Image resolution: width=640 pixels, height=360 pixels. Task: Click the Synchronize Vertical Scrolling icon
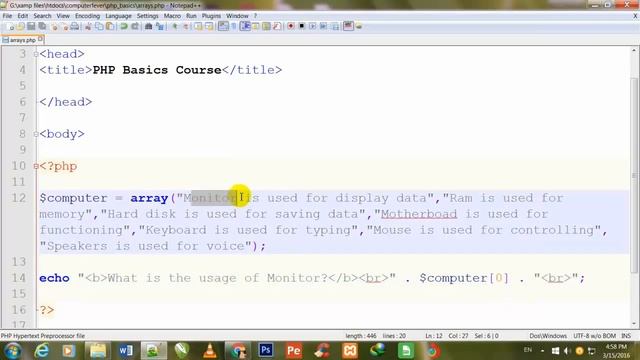click(198, 27)
